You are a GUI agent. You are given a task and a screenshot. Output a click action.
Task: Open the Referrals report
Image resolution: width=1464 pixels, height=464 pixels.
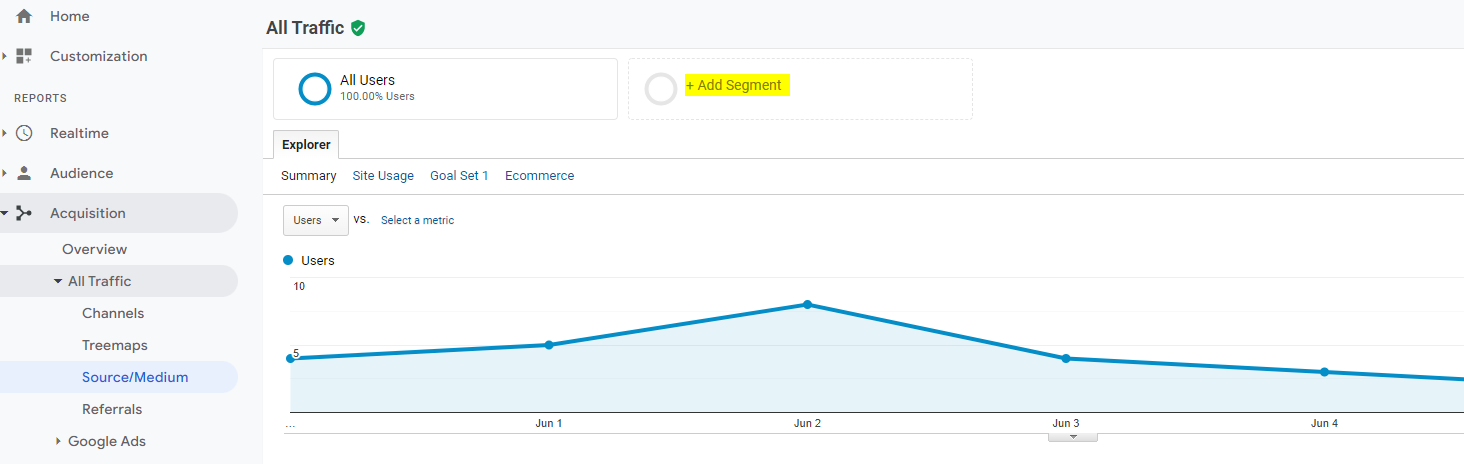click(x=112, y=409)
